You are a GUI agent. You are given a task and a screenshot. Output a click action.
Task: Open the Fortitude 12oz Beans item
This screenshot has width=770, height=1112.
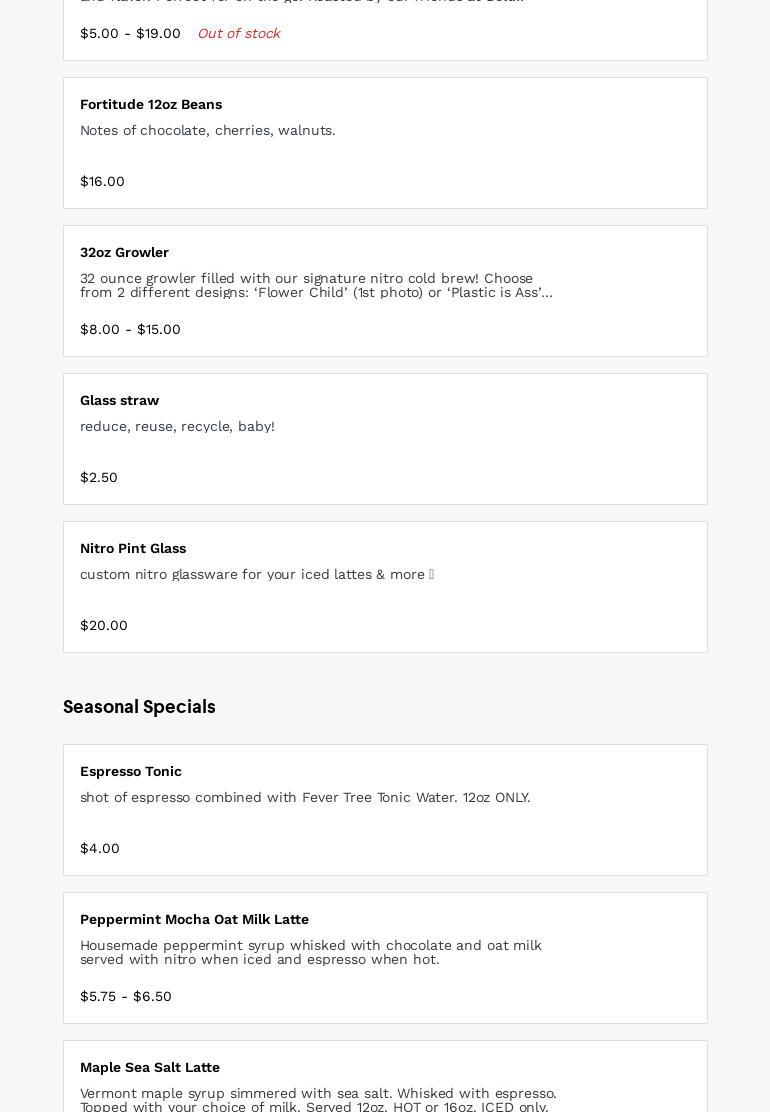pyautogui.click(x=151, y=104)
